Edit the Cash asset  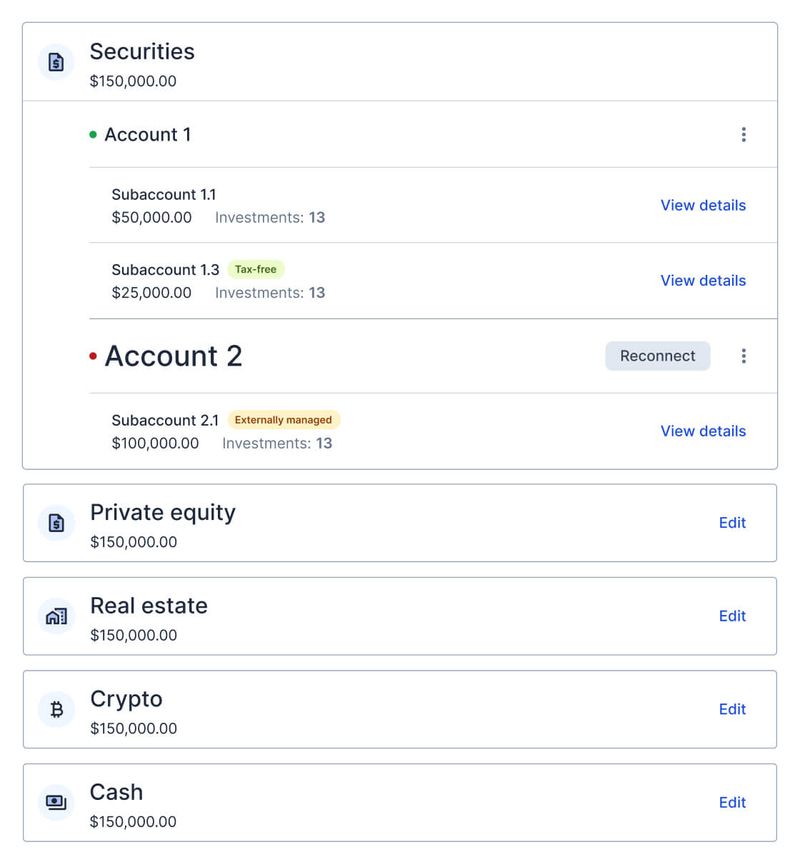732,802
